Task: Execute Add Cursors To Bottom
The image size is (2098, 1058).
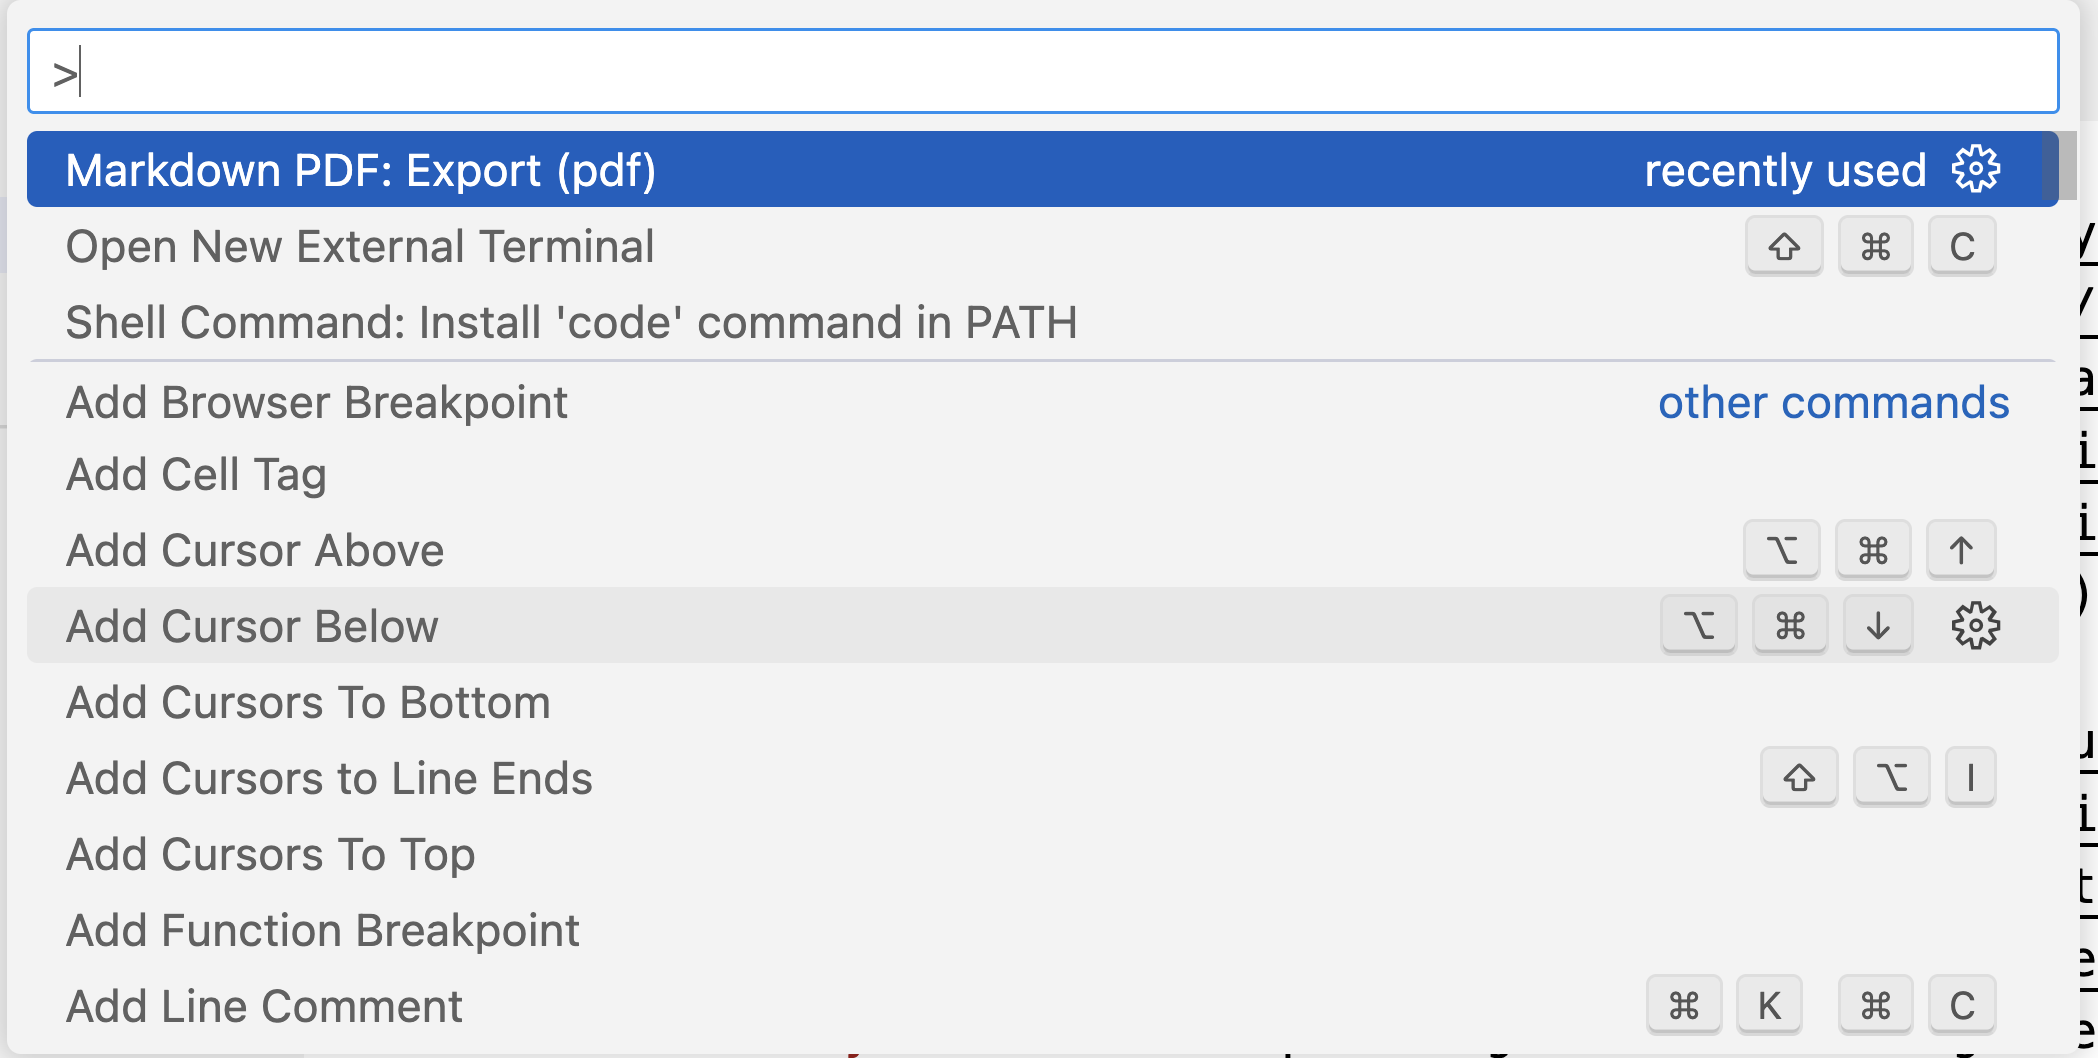Action: pyautogui.click(x=308, y=701)
